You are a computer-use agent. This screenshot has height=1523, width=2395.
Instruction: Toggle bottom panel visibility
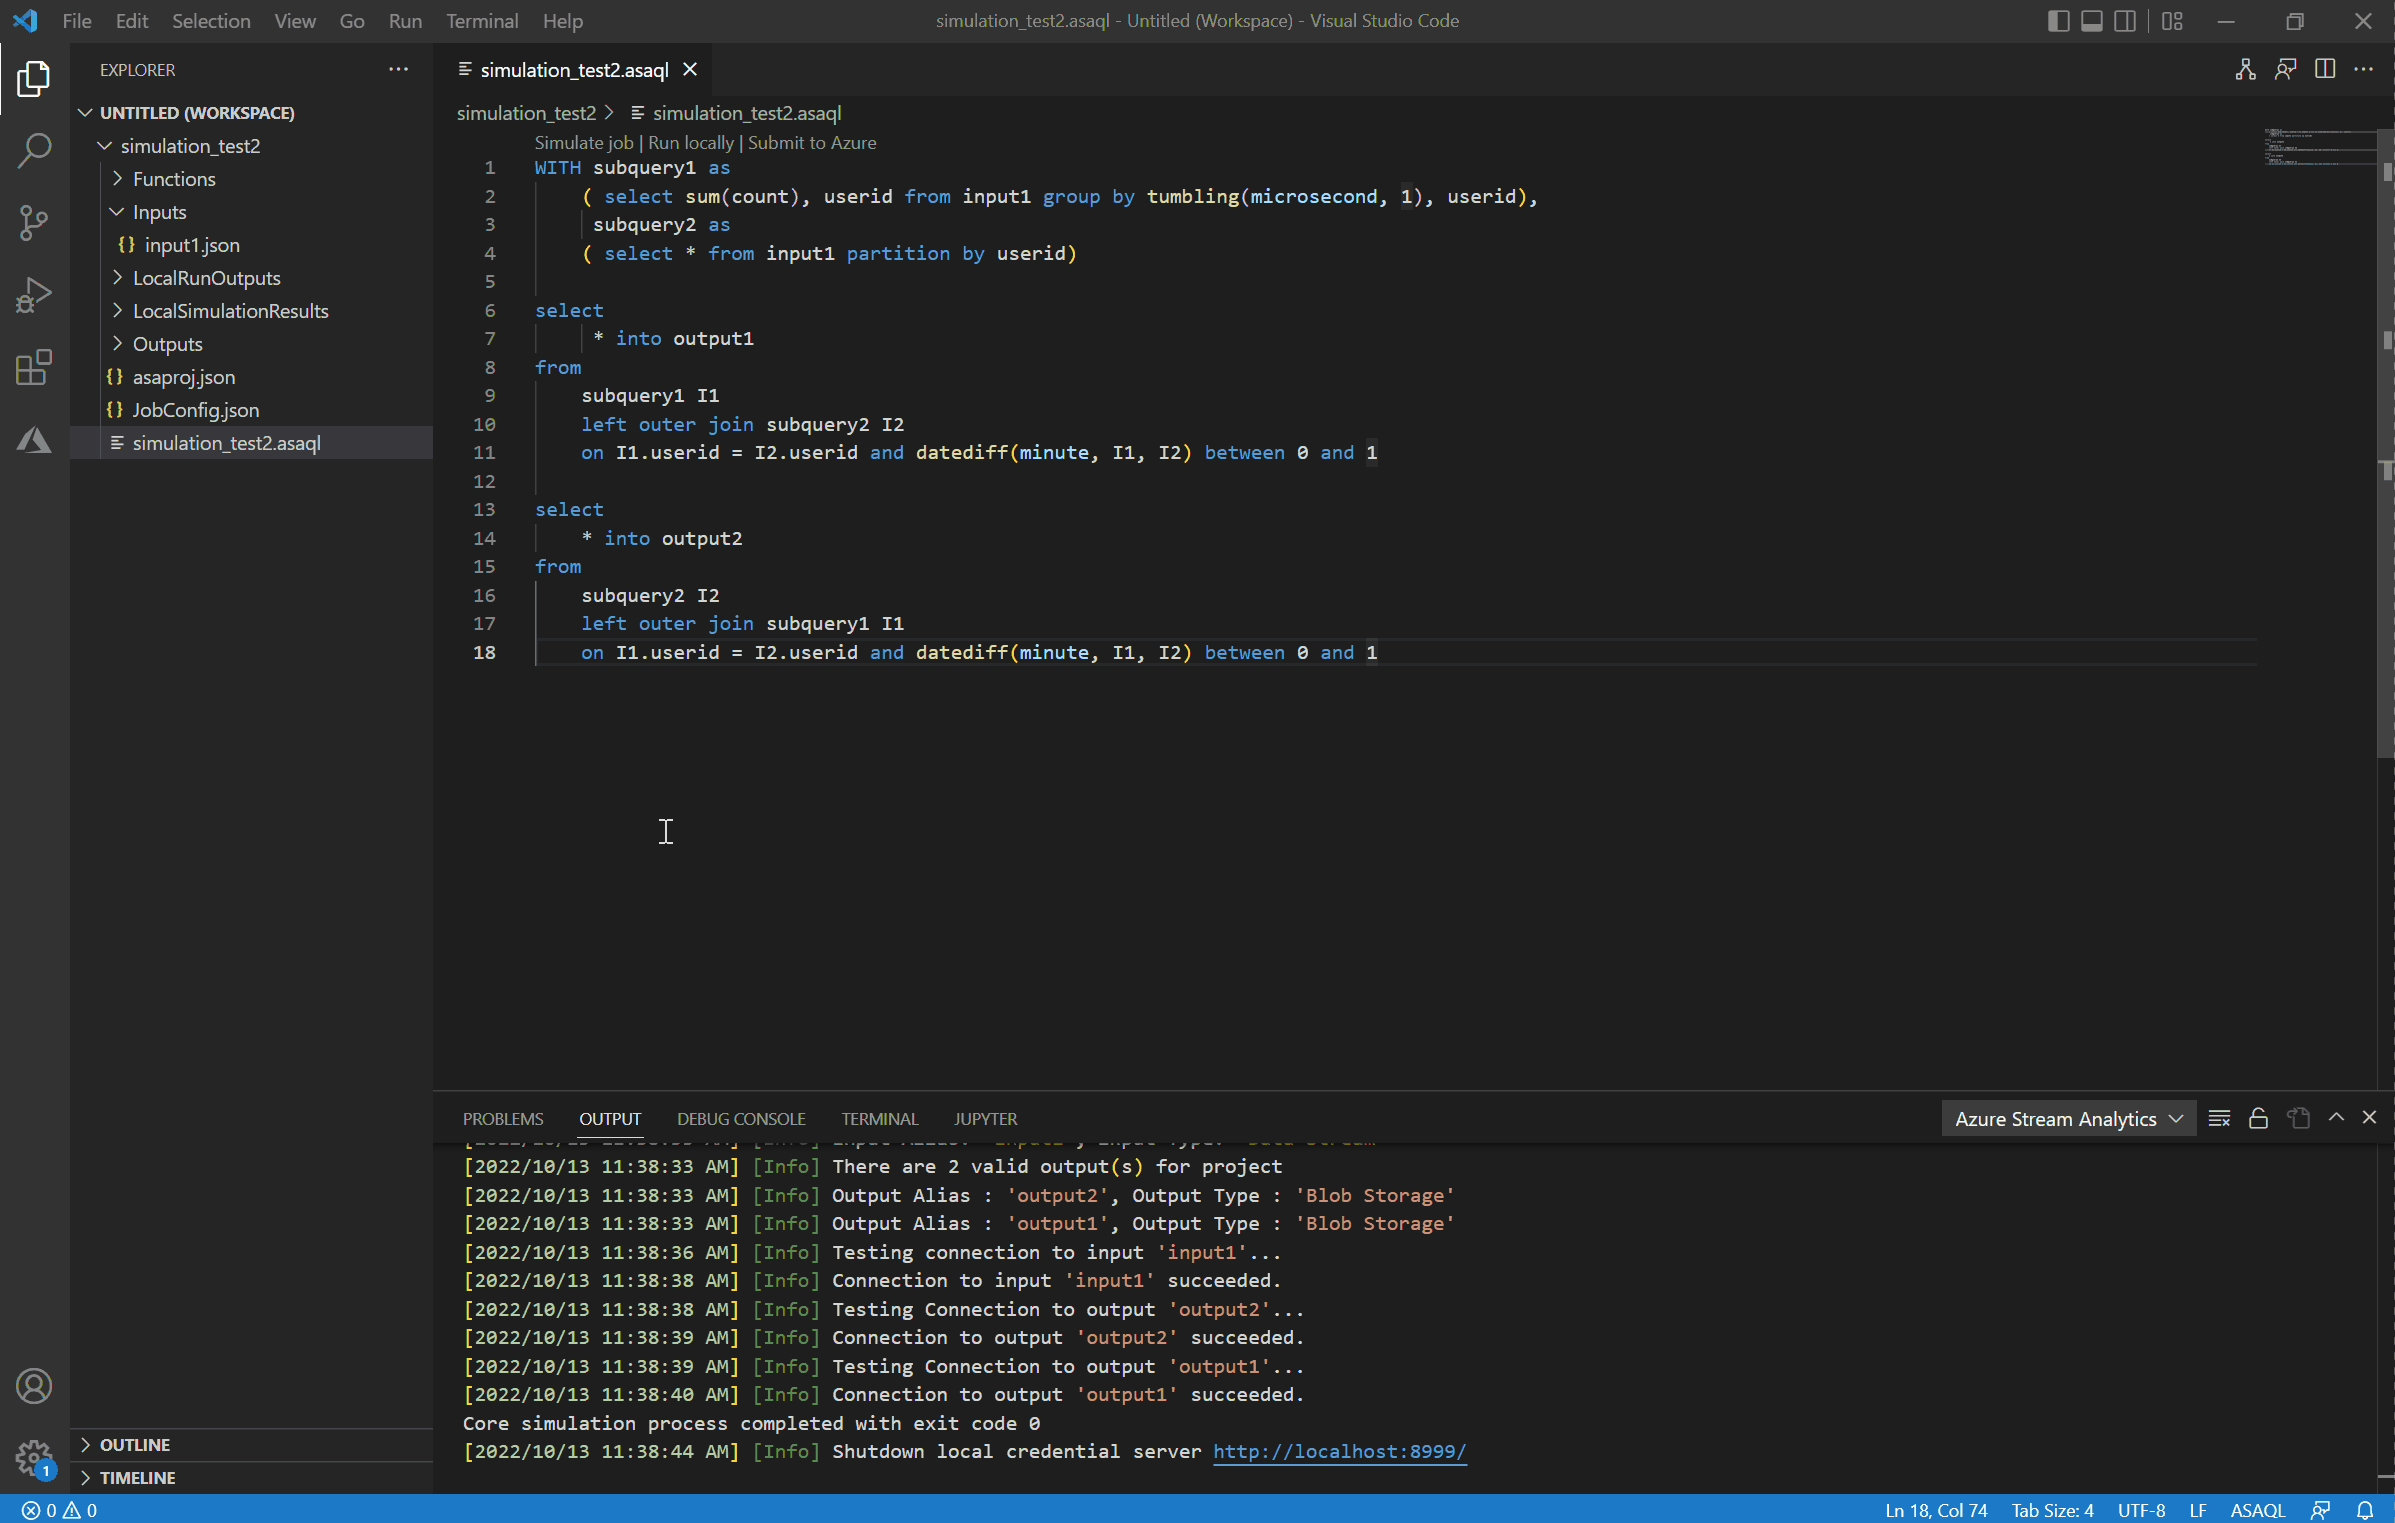pyautogui.click(x=2091, y=21)
